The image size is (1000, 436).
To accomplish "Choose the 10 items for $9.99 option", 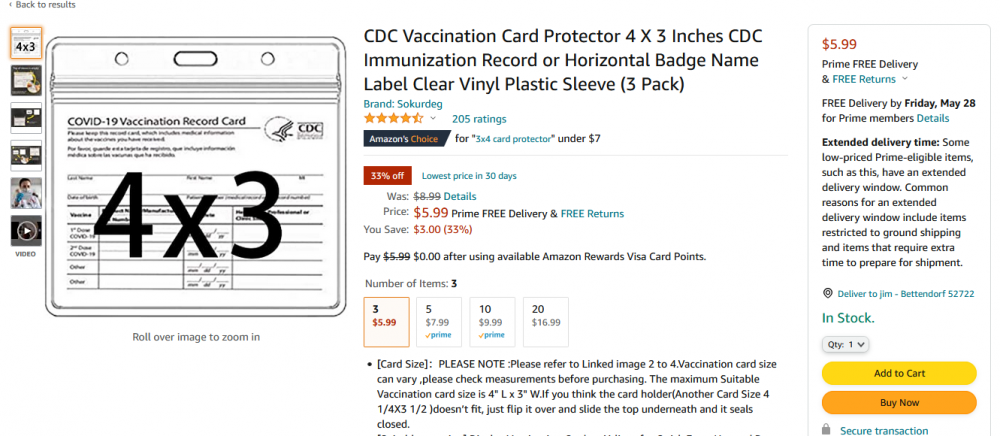I will (x=492, y=322).
